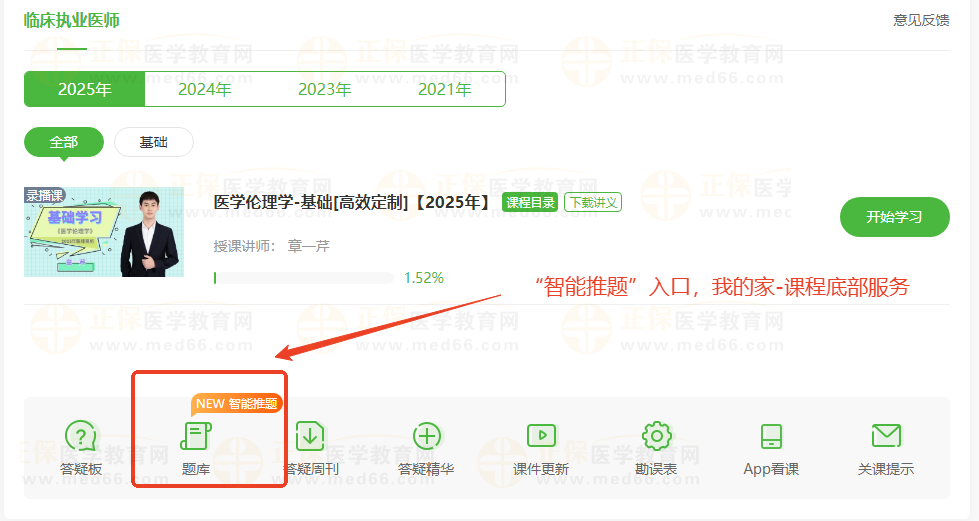Click the NEW 智能推题 badge
This screenshot has width=979, height=521.
point(237,404)
